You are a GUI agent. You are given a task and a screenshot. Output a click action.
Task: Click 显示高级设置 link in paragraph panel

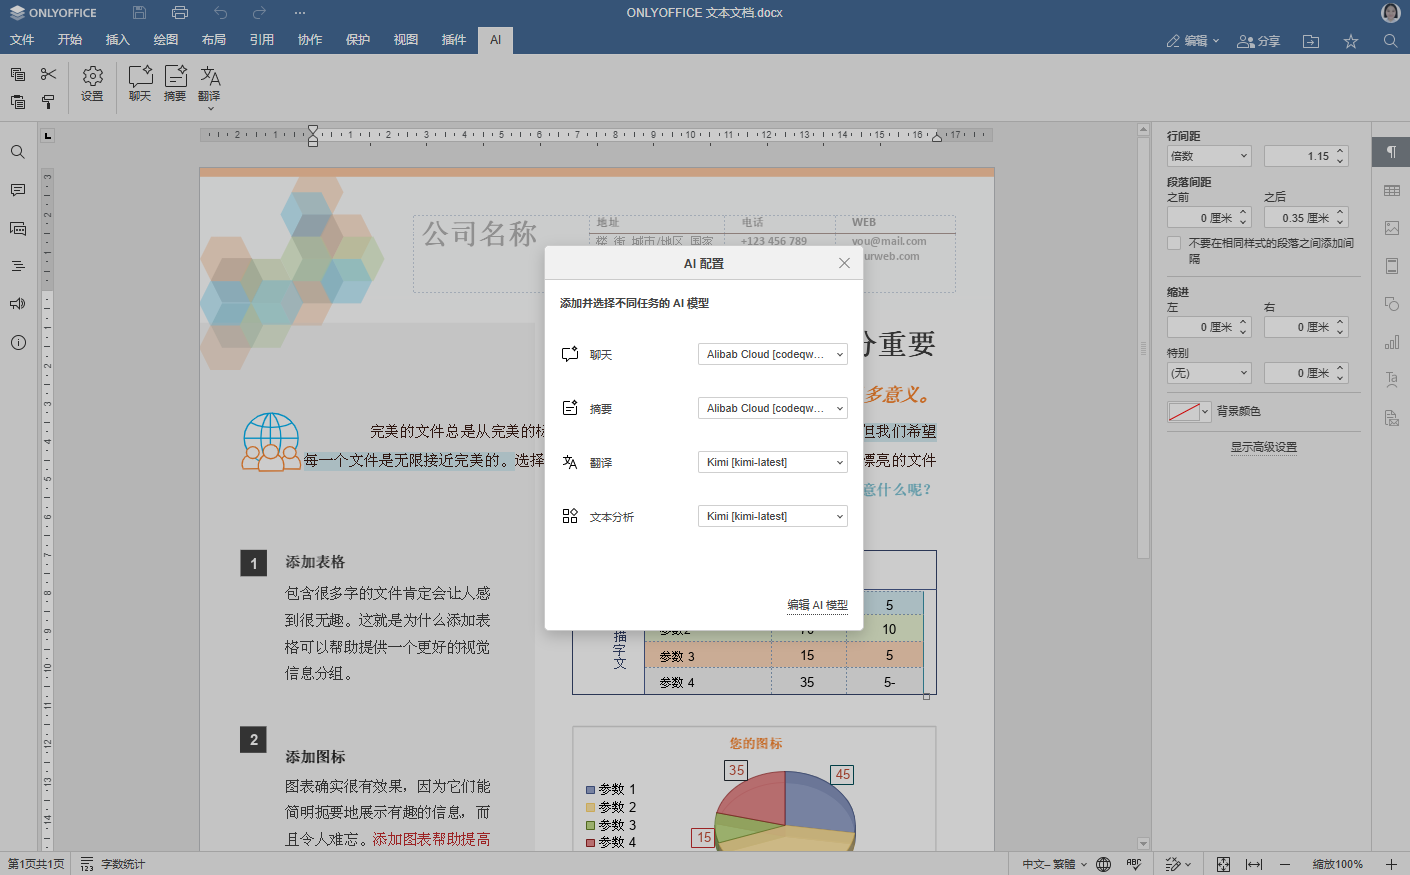[x=1264, y=447]
